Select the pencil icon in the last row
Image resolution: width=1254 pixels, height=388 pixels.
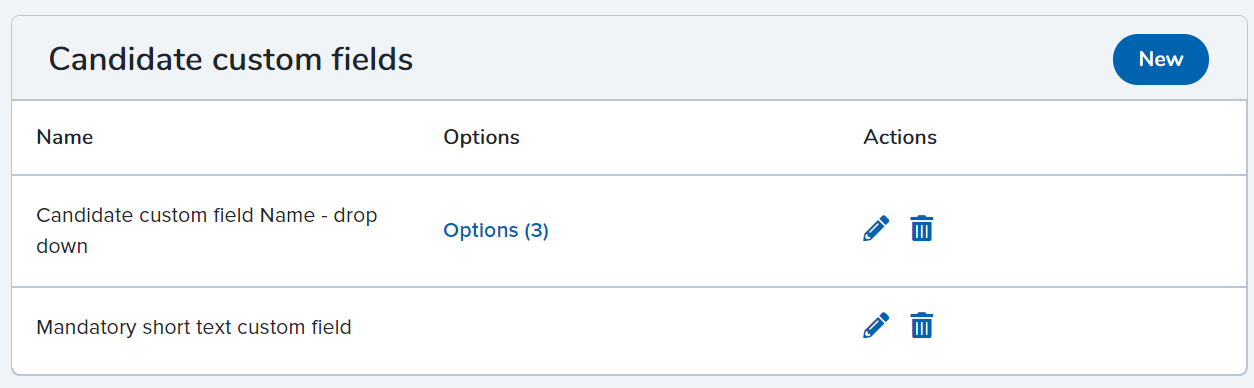875,326
